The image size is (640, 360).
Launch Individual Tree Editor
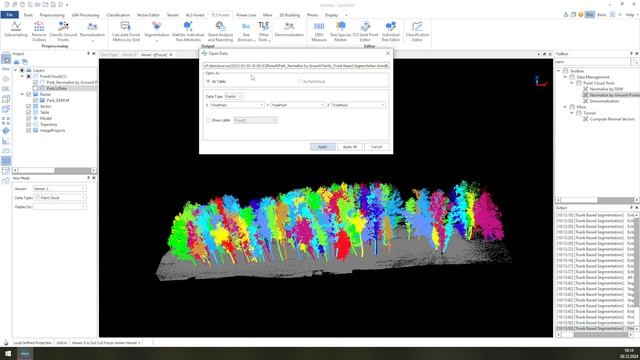(391, 31)
